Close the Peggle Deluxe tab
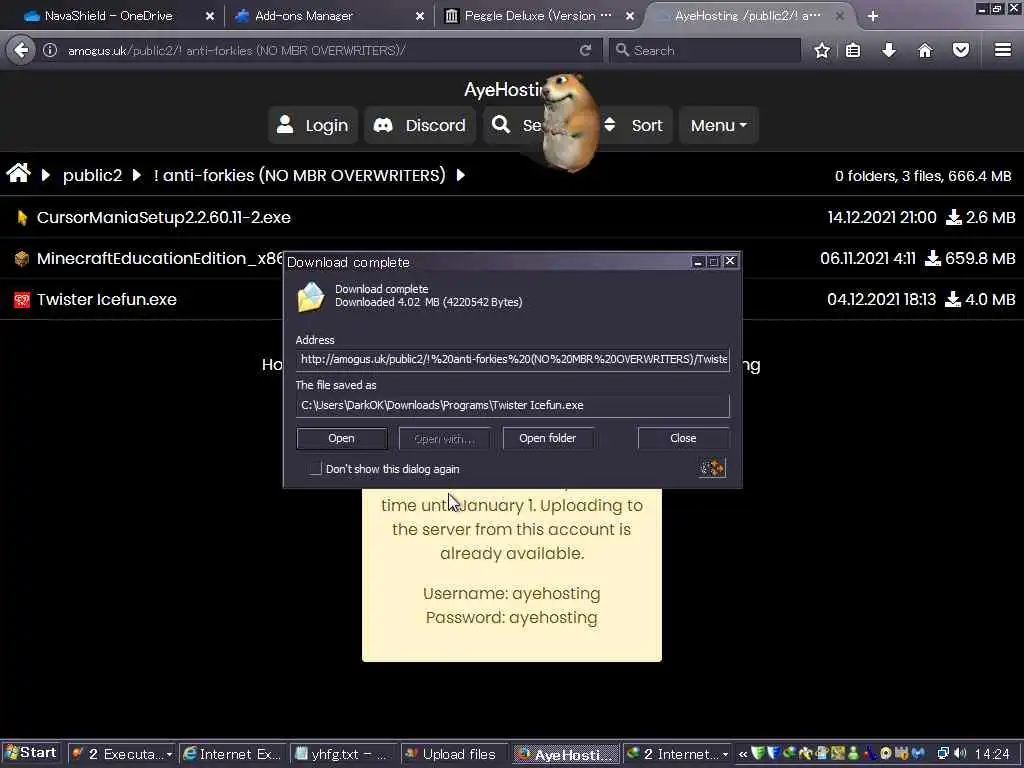This screenshot has height=768, width=1024. click(630, 16)
